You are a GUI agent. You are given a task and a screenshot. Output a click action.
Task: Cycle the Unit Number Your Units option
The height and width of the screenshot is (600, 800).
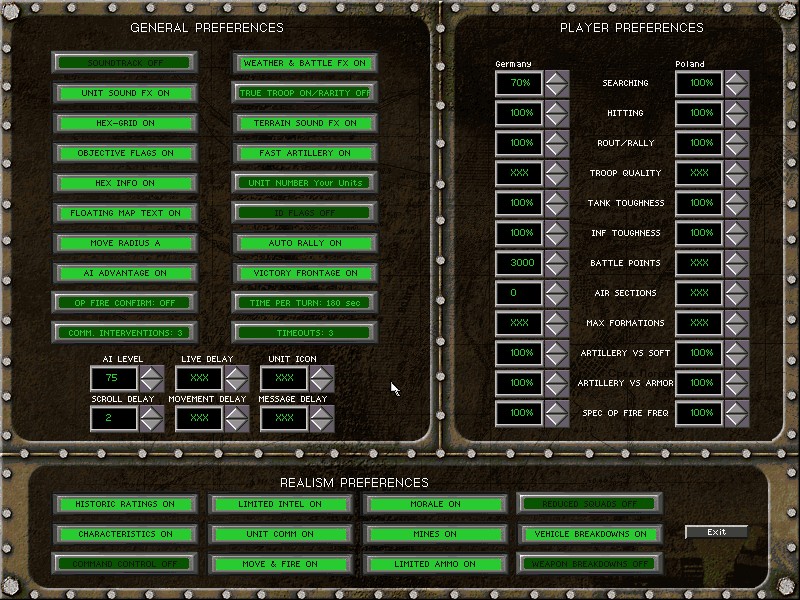pyautogui.click(x=305, y=183)
